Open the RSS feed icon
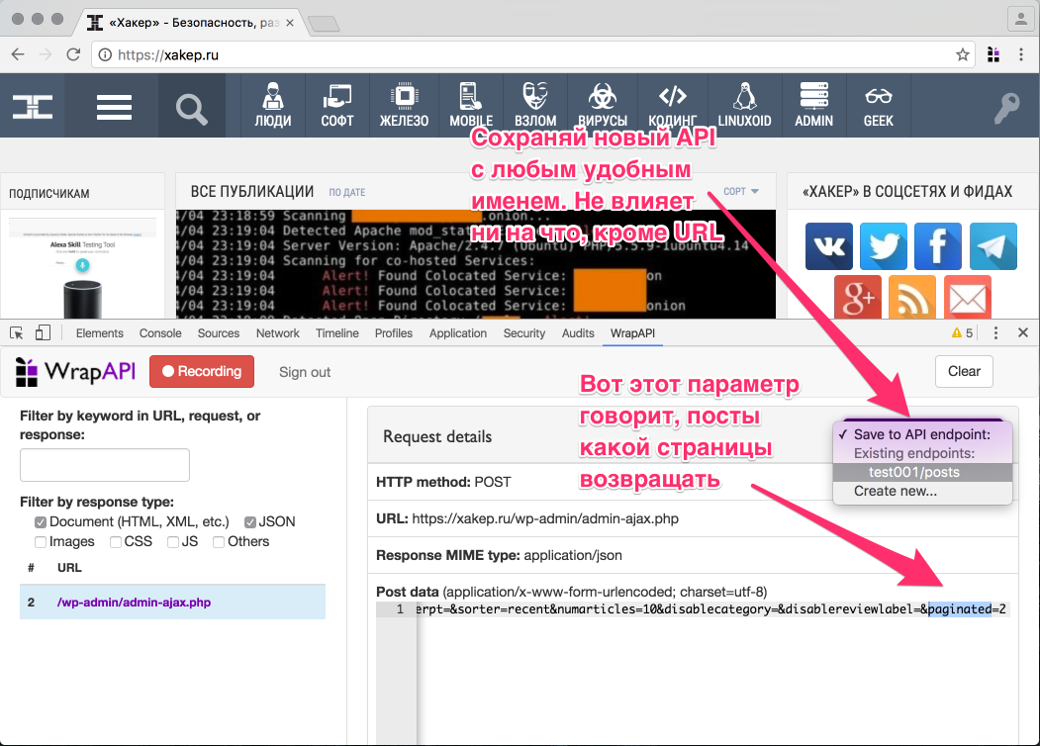The width and height of the screenshot is (1040, 746). [x=912, y=299]
